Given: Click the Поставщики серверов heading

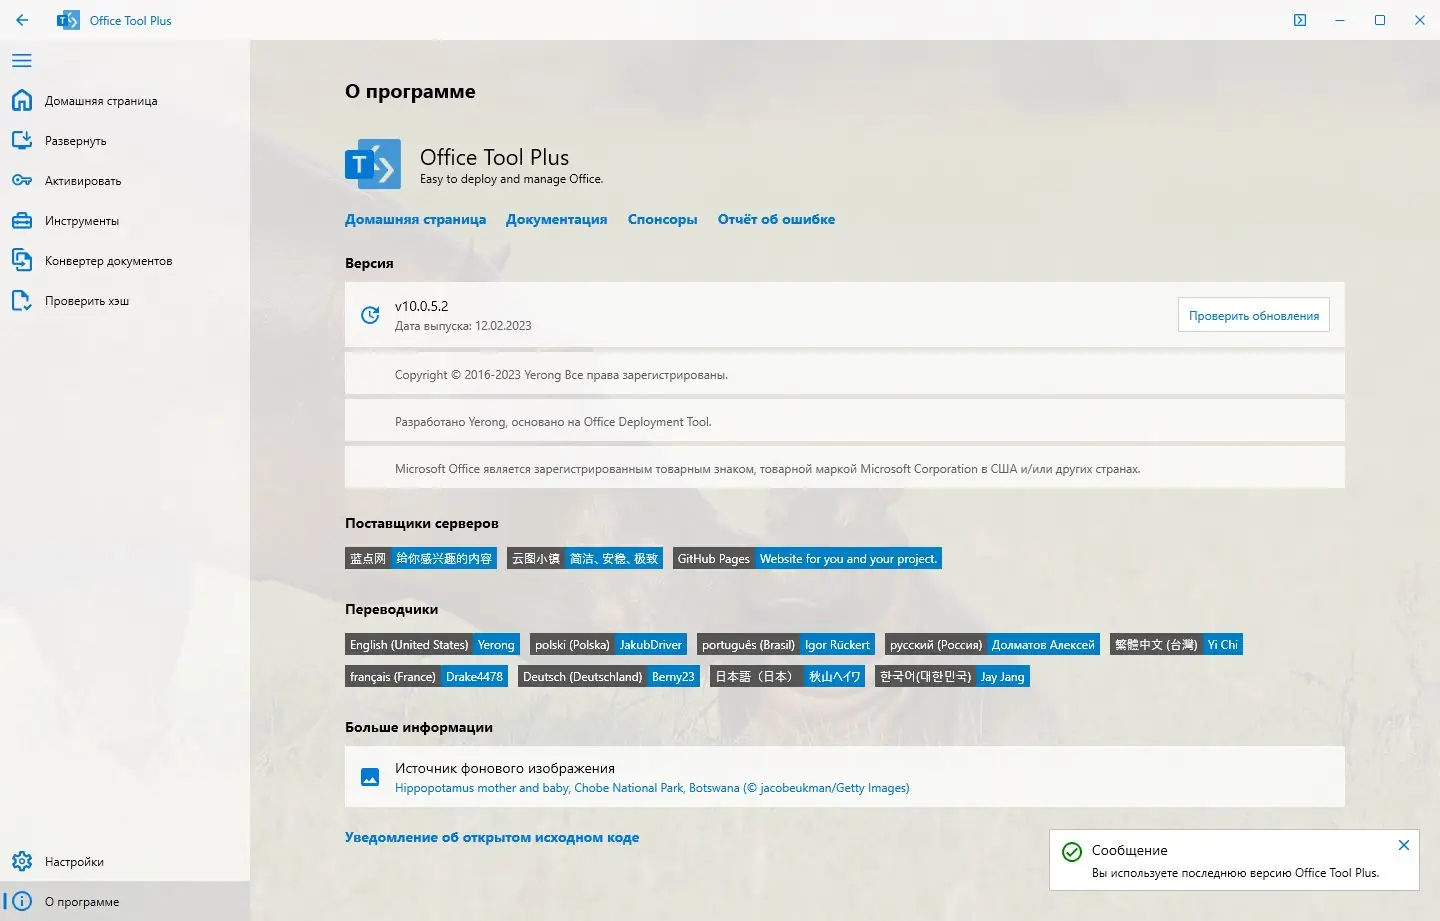Looking at the screenshot, I should pyautogui.click(x=422, y=523).
